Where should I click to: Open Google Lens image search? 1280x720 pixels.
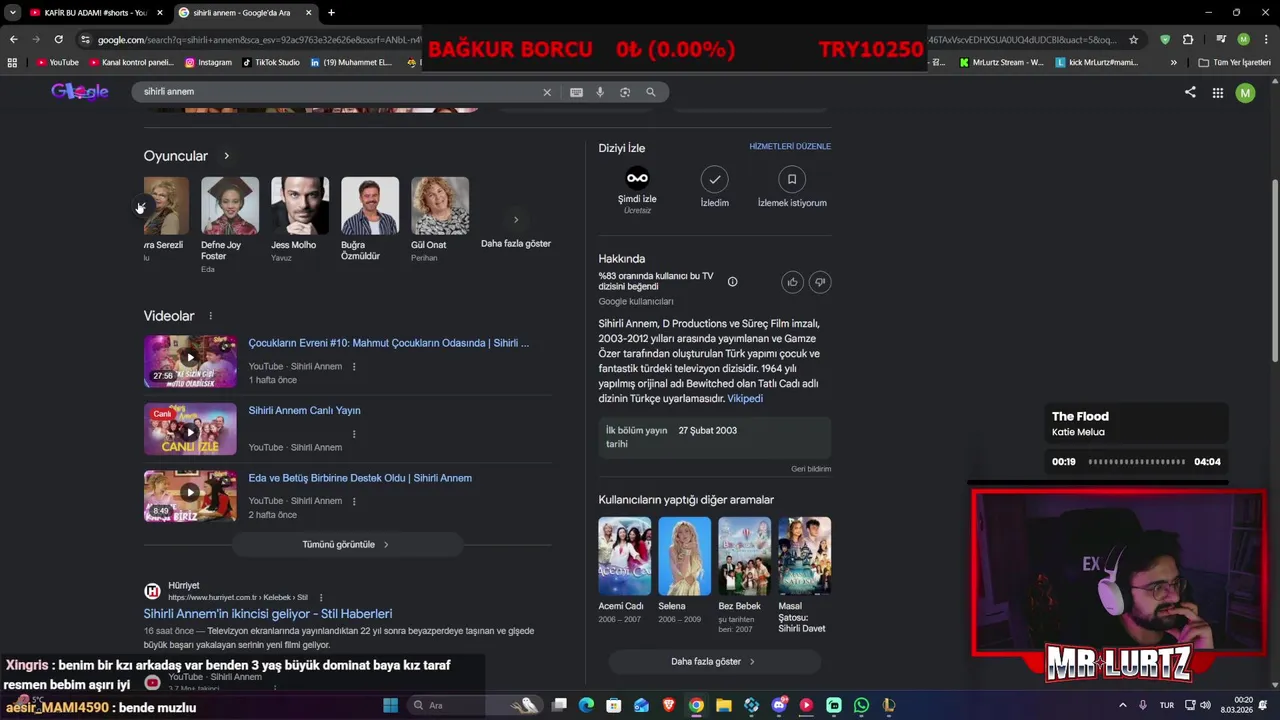point(625,92)
